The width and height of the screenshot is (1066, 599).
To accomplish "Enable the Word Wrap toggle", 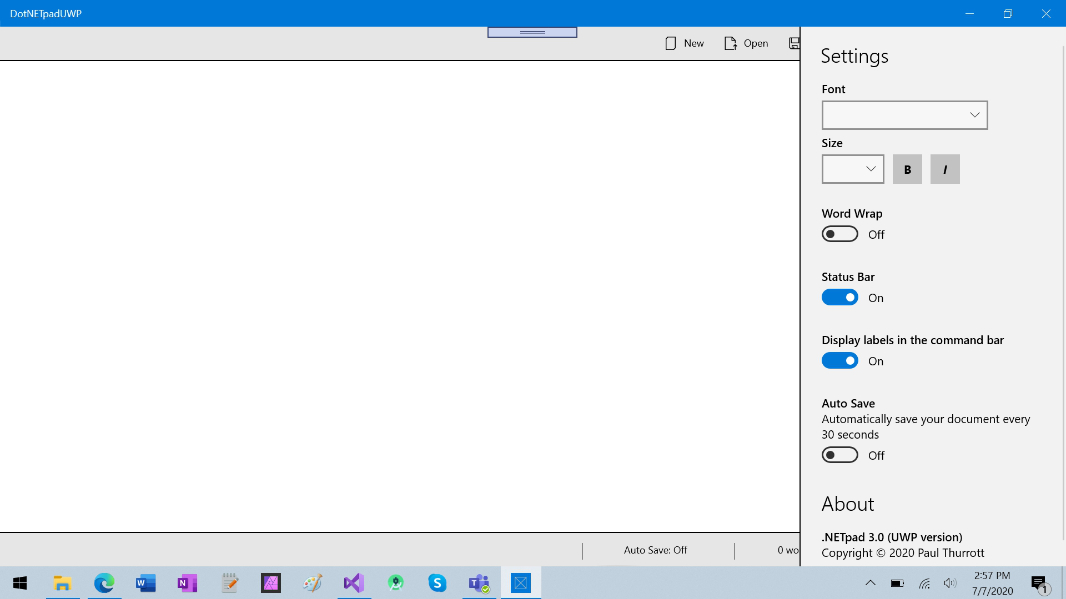I will click(x=840, y=234).
